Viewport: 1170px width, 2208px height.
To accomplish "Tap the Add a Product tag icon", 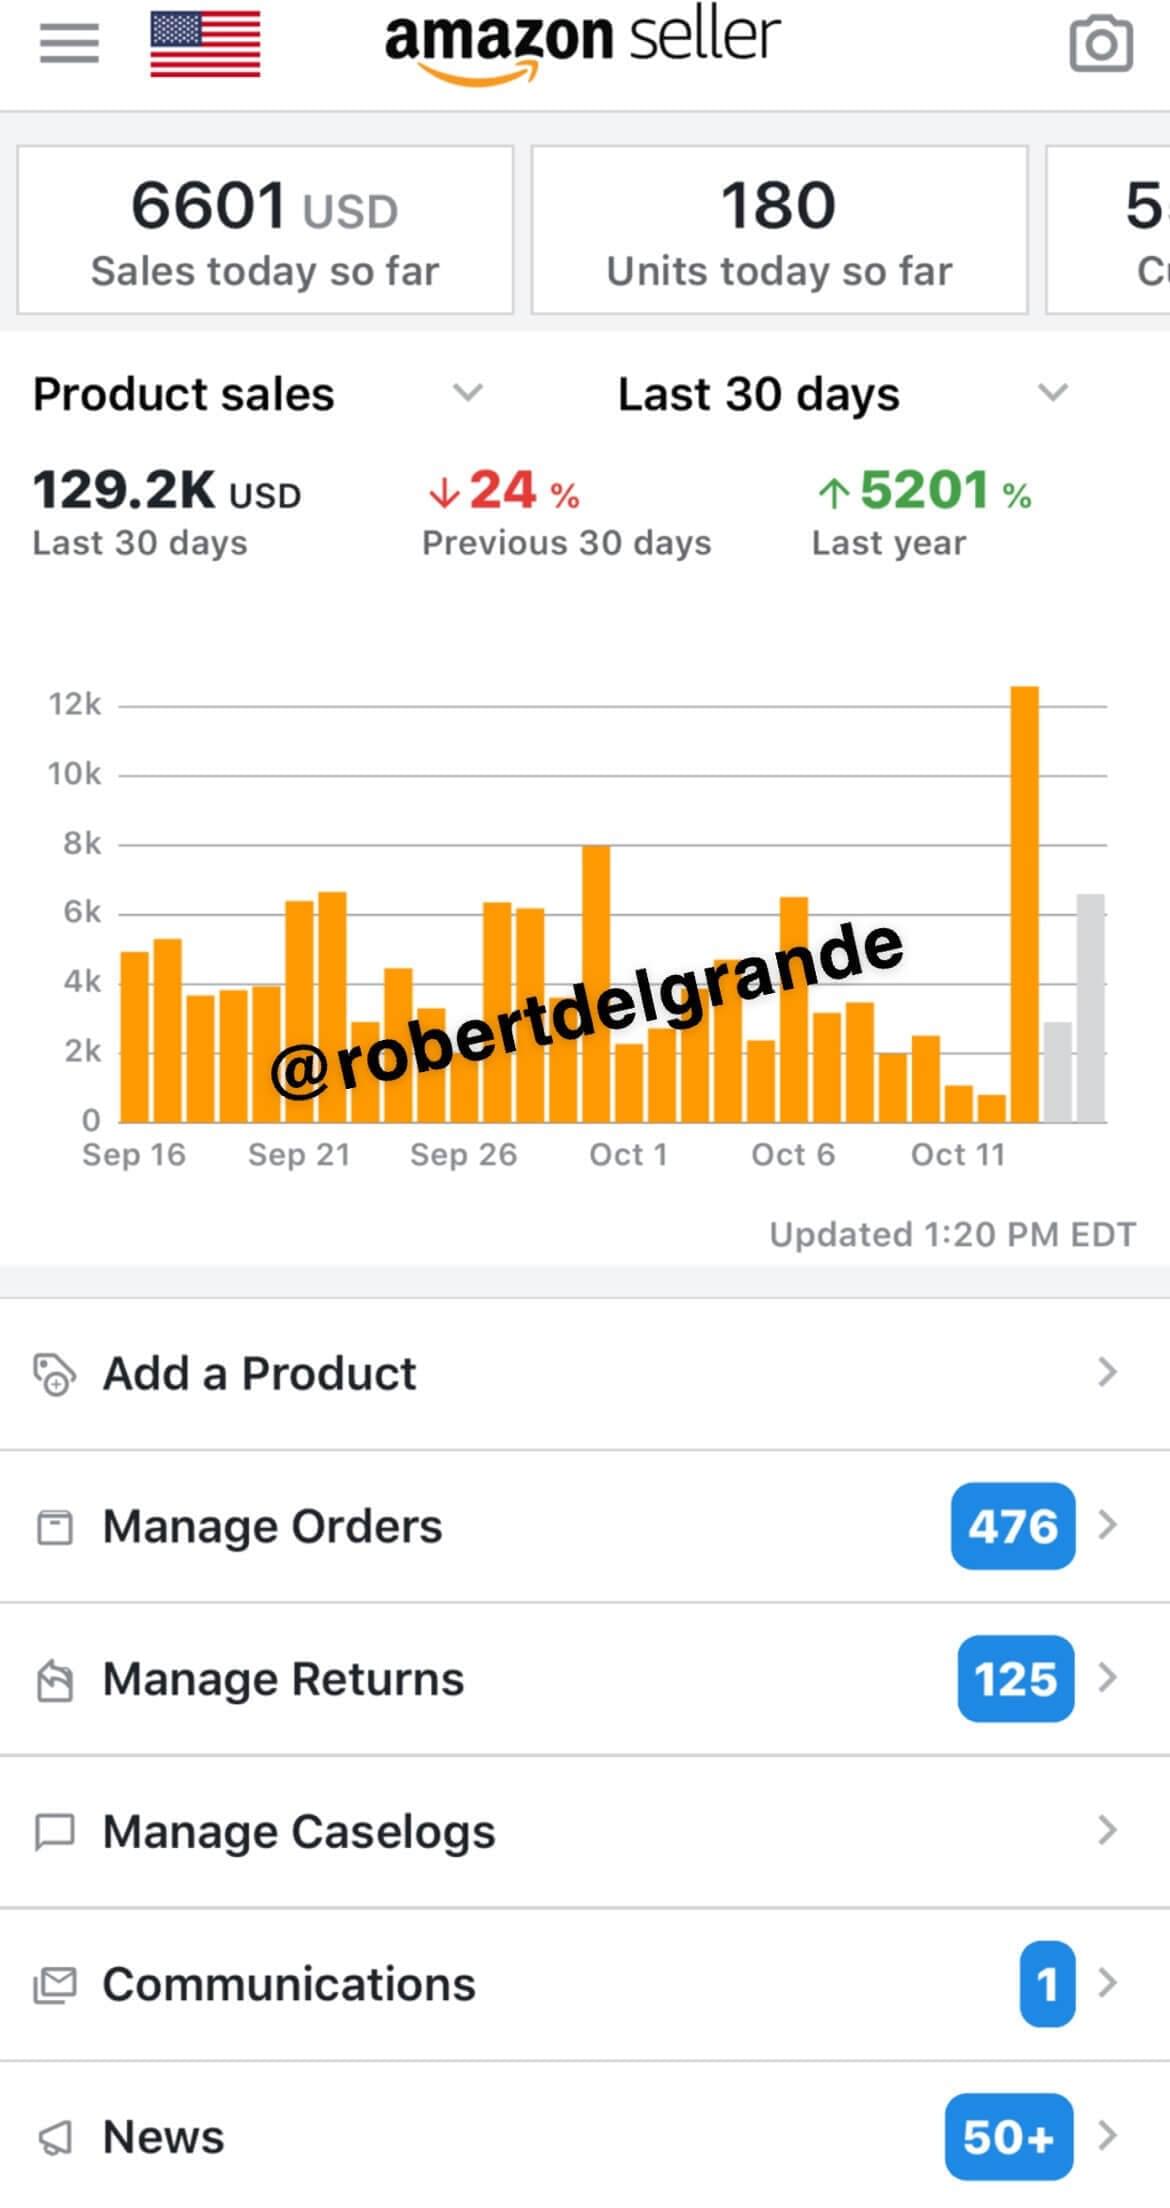I will (x=54, y=1374).
